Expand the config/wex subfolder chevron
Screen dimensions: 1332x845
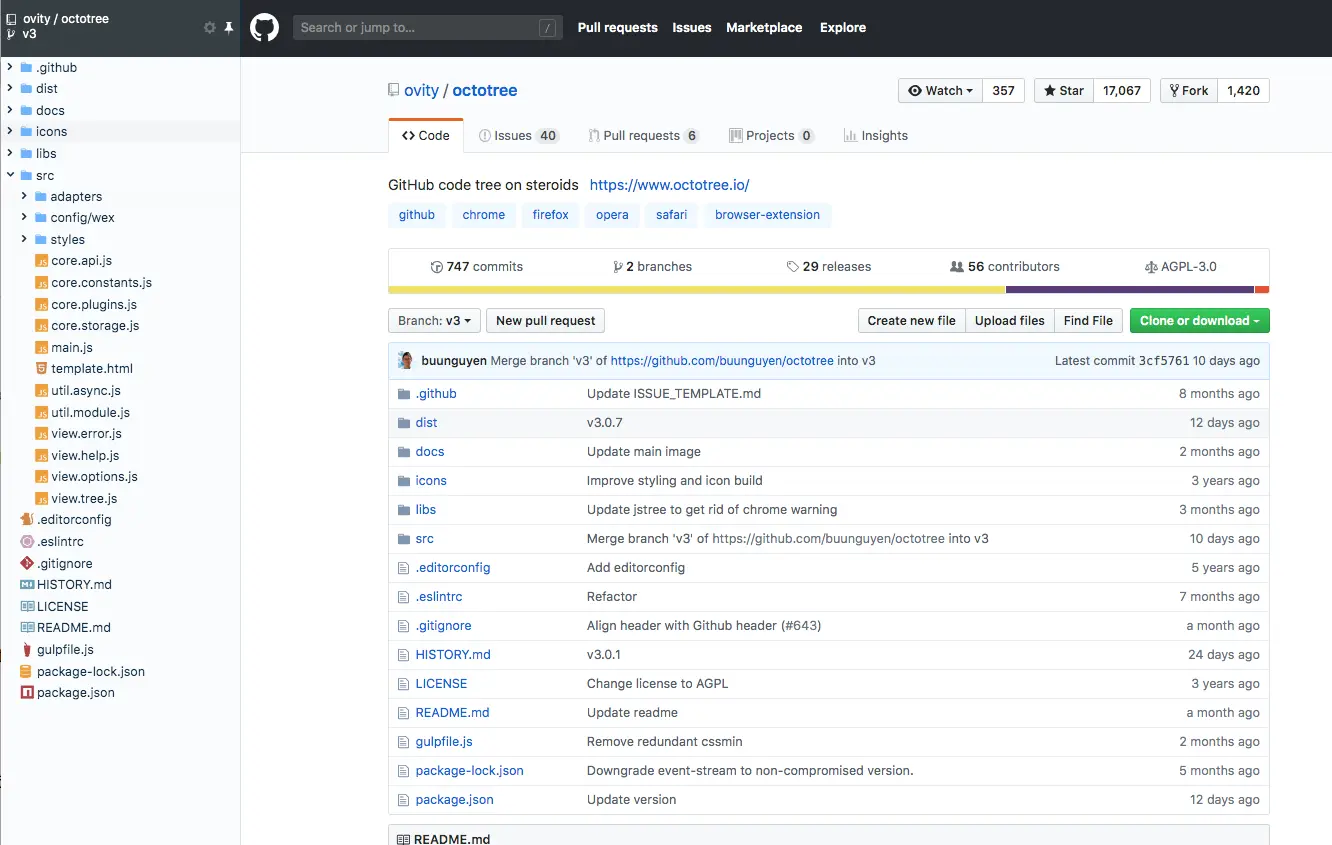pos(24,218)
